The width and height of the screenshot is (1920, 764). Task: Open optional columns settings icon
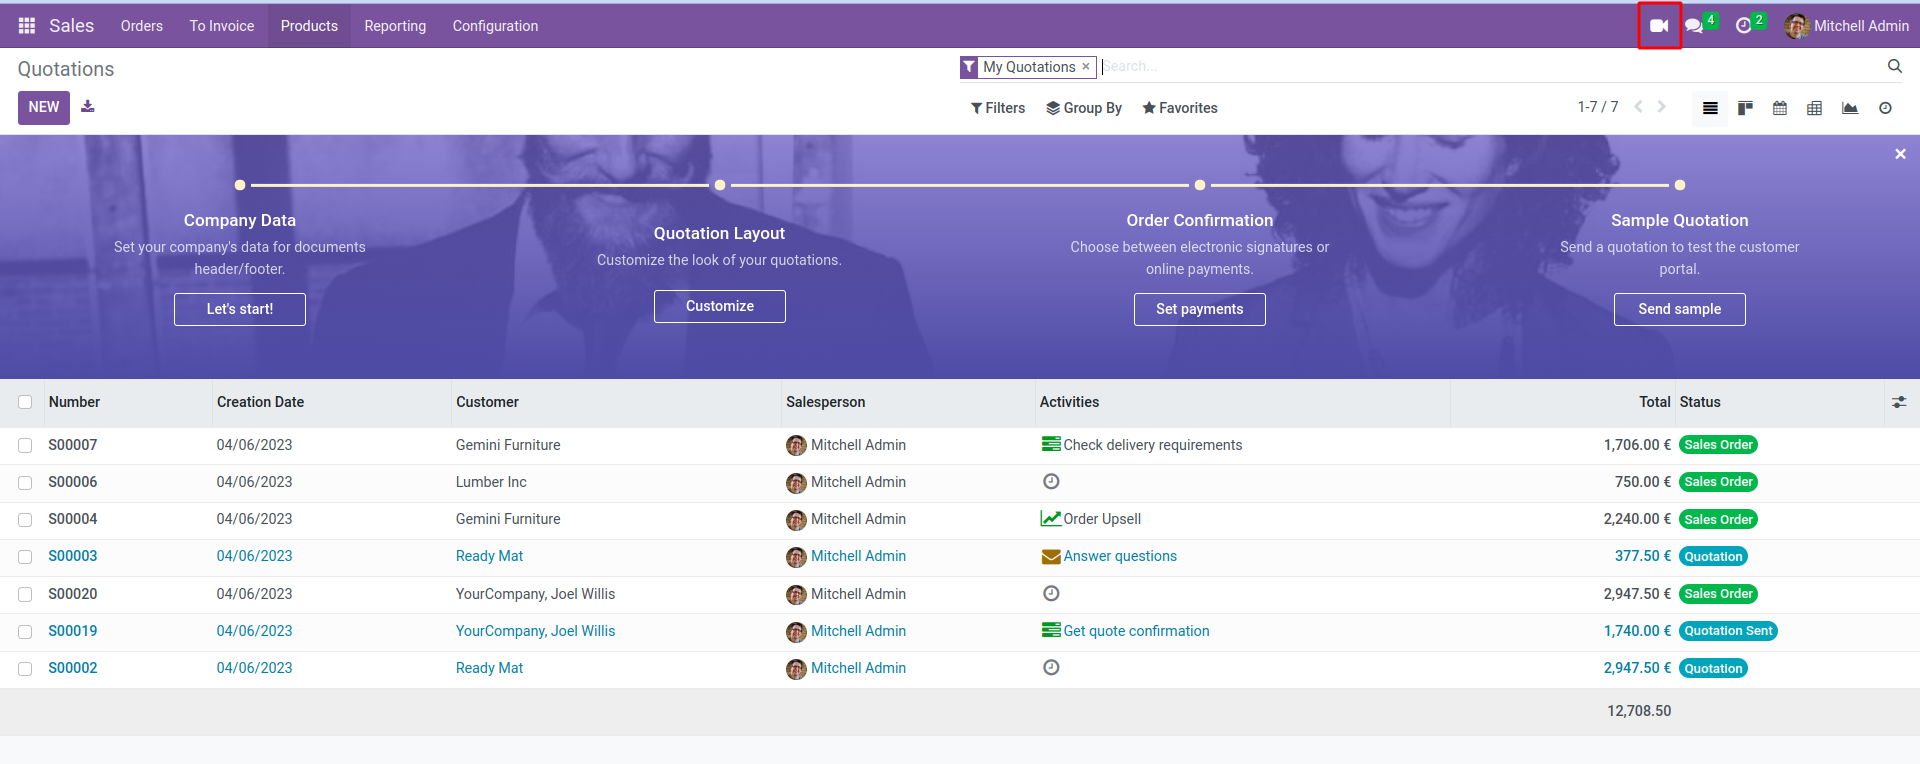point(1899,402)
